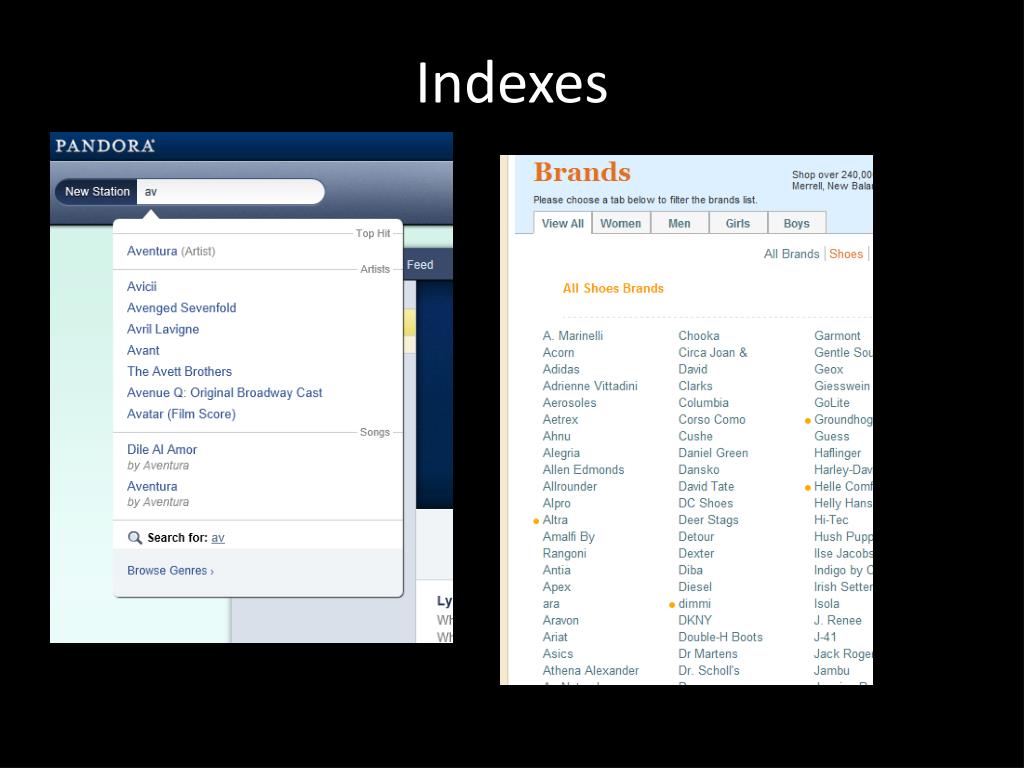
Task: Open the ara brand link
Action: pos(551,603)
